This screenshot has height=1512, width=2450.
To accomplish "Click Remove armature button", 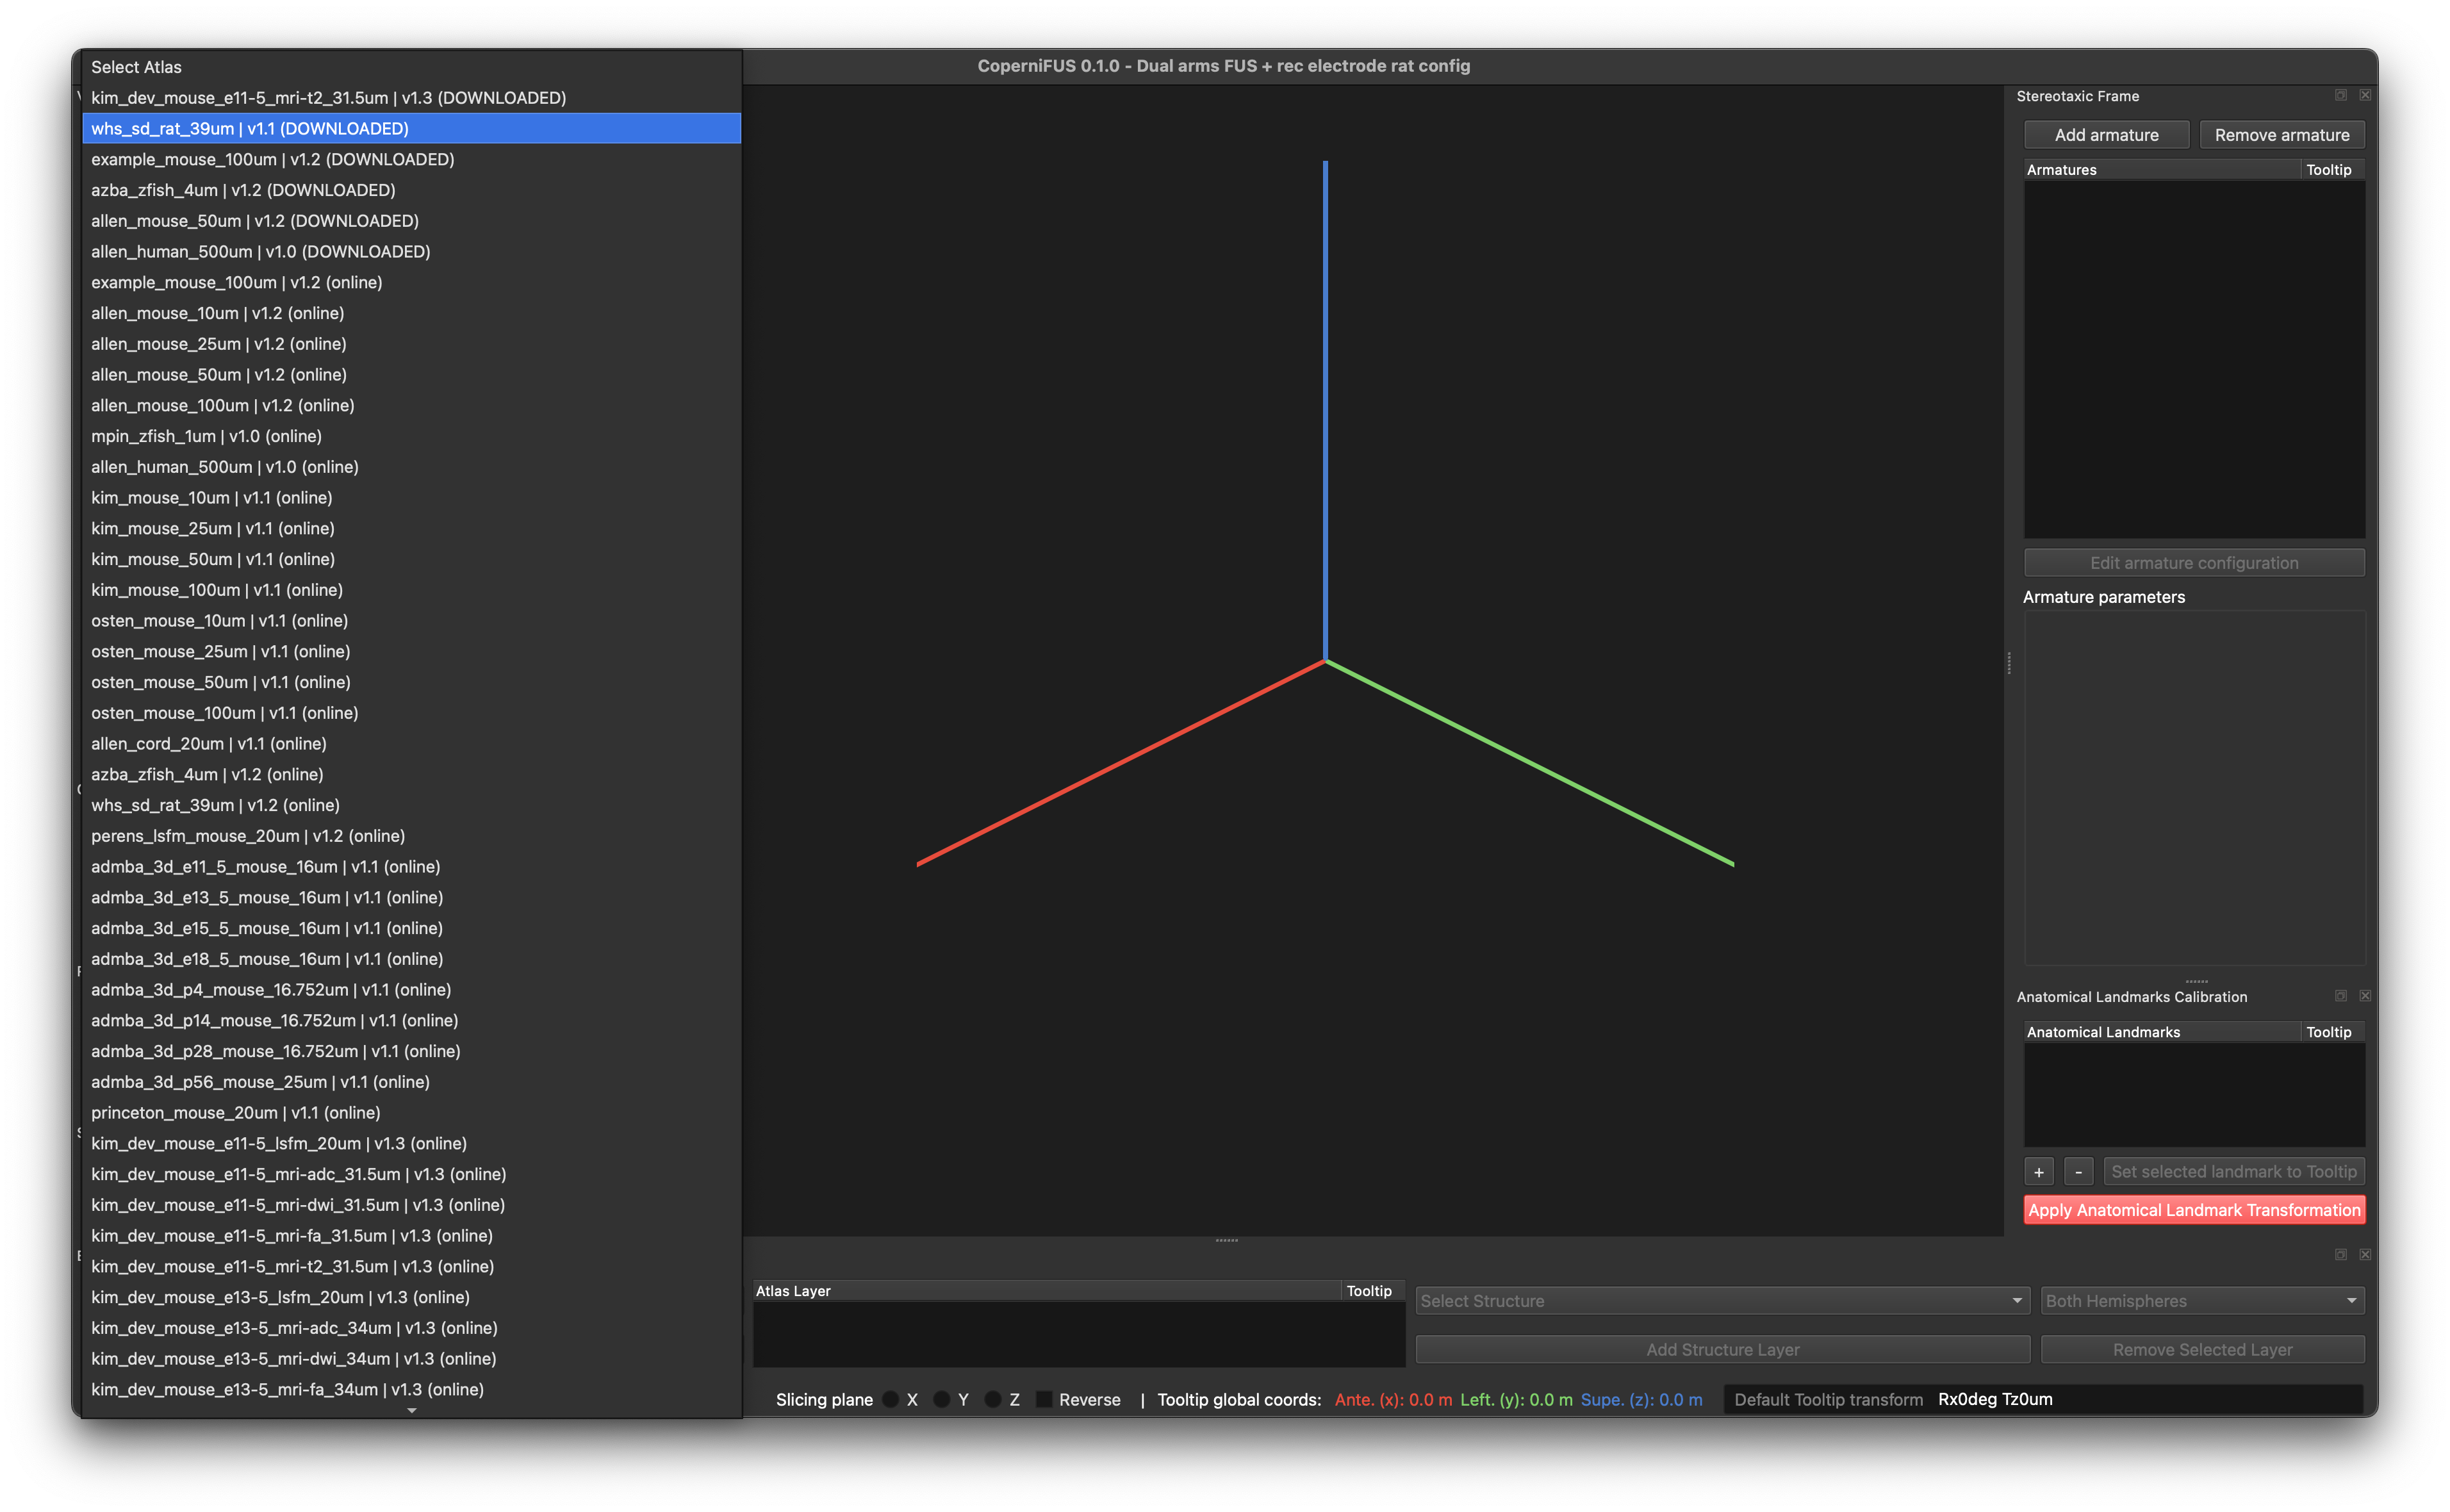I will coord(2281,135).
